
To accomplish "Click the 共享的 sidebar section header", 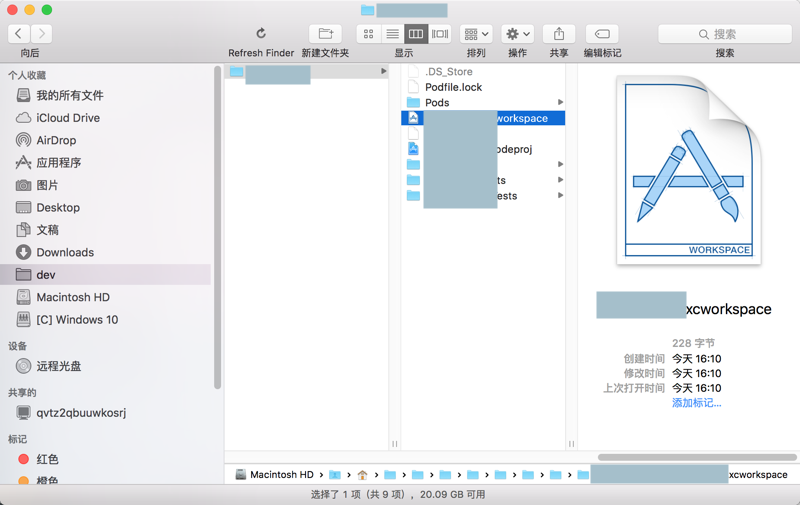I will 22,393.
